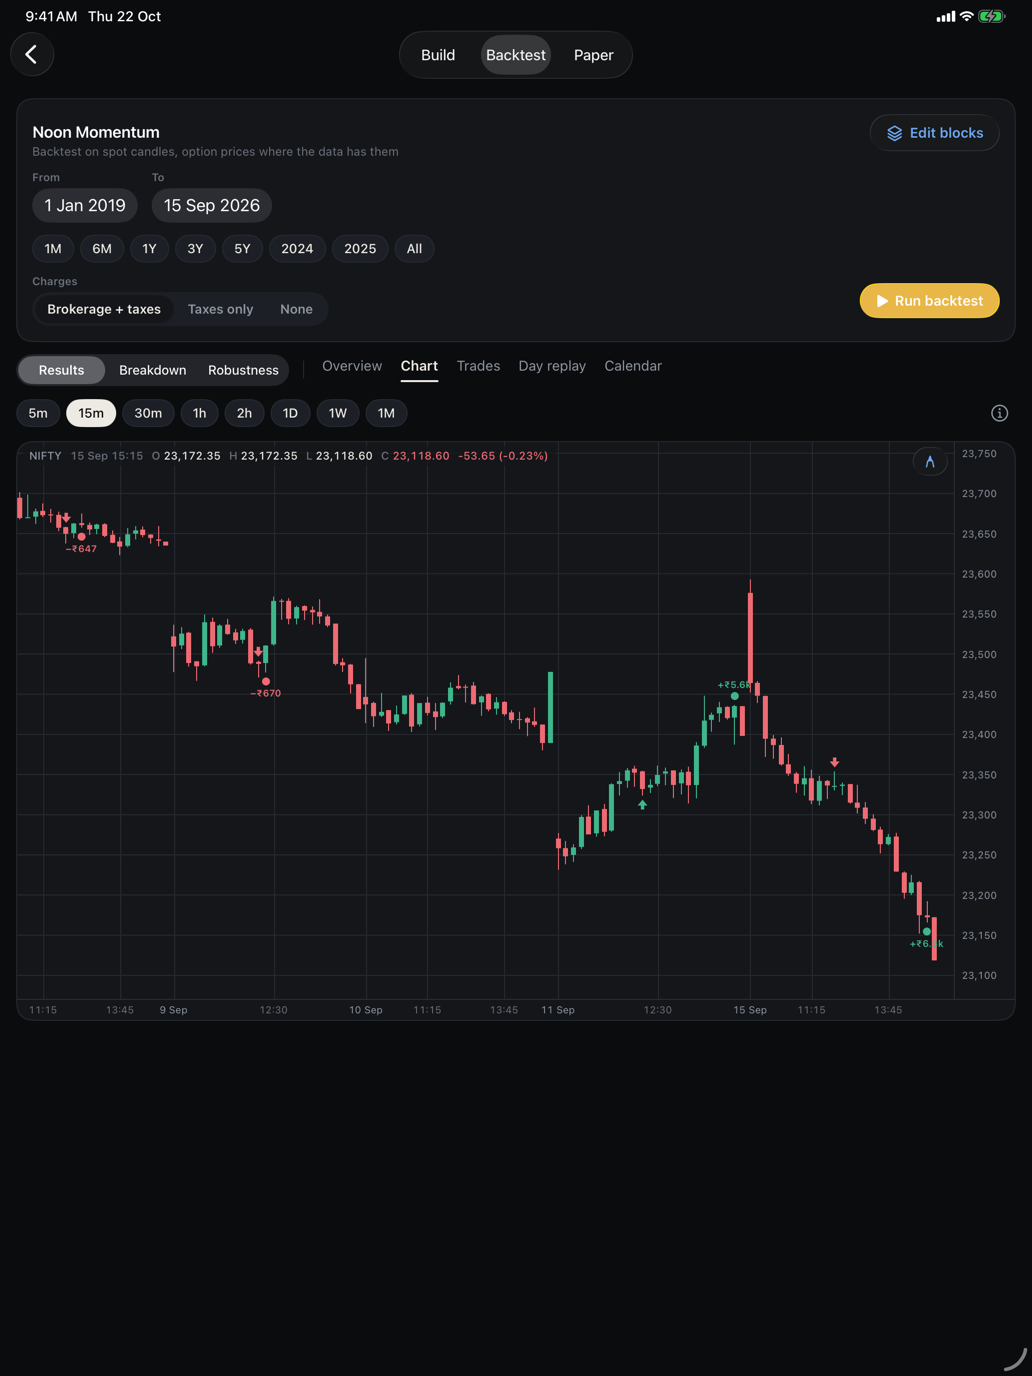The image size is (1032, 1376).
Task: Switch to Breakdown section
Action: [152, 370]
